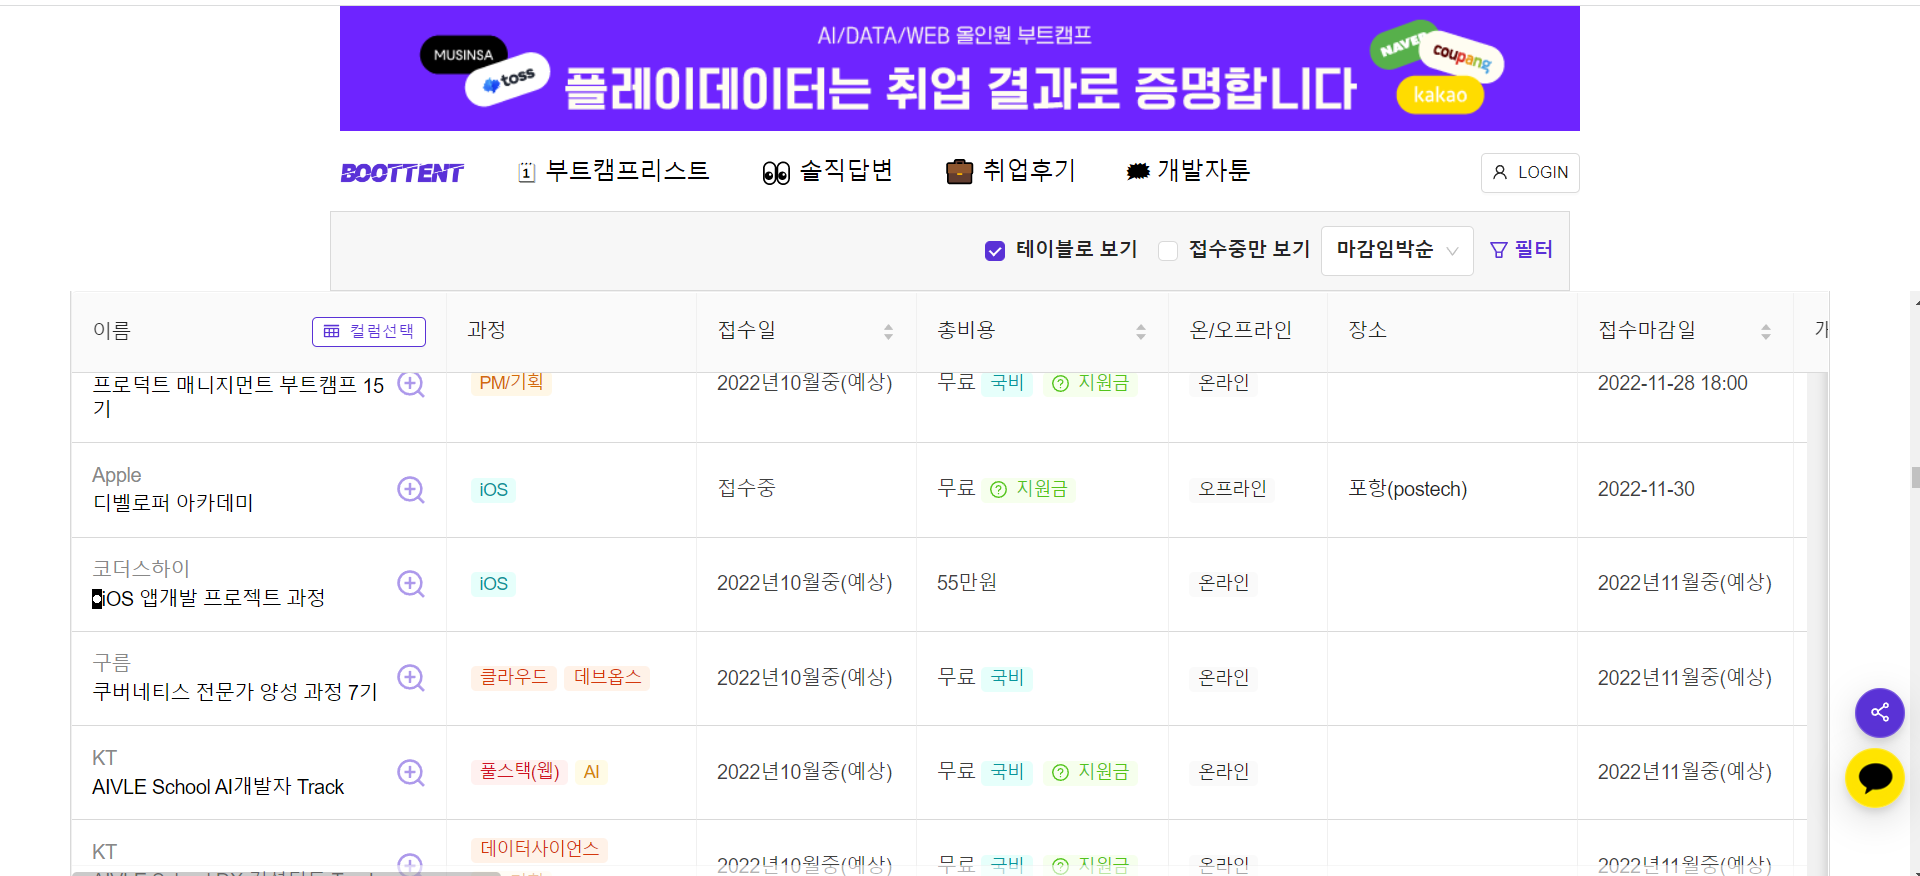Click 국비 badge in 쿠버네티스 row
The image size is (1920, 876).
(x=1007, y=677)
